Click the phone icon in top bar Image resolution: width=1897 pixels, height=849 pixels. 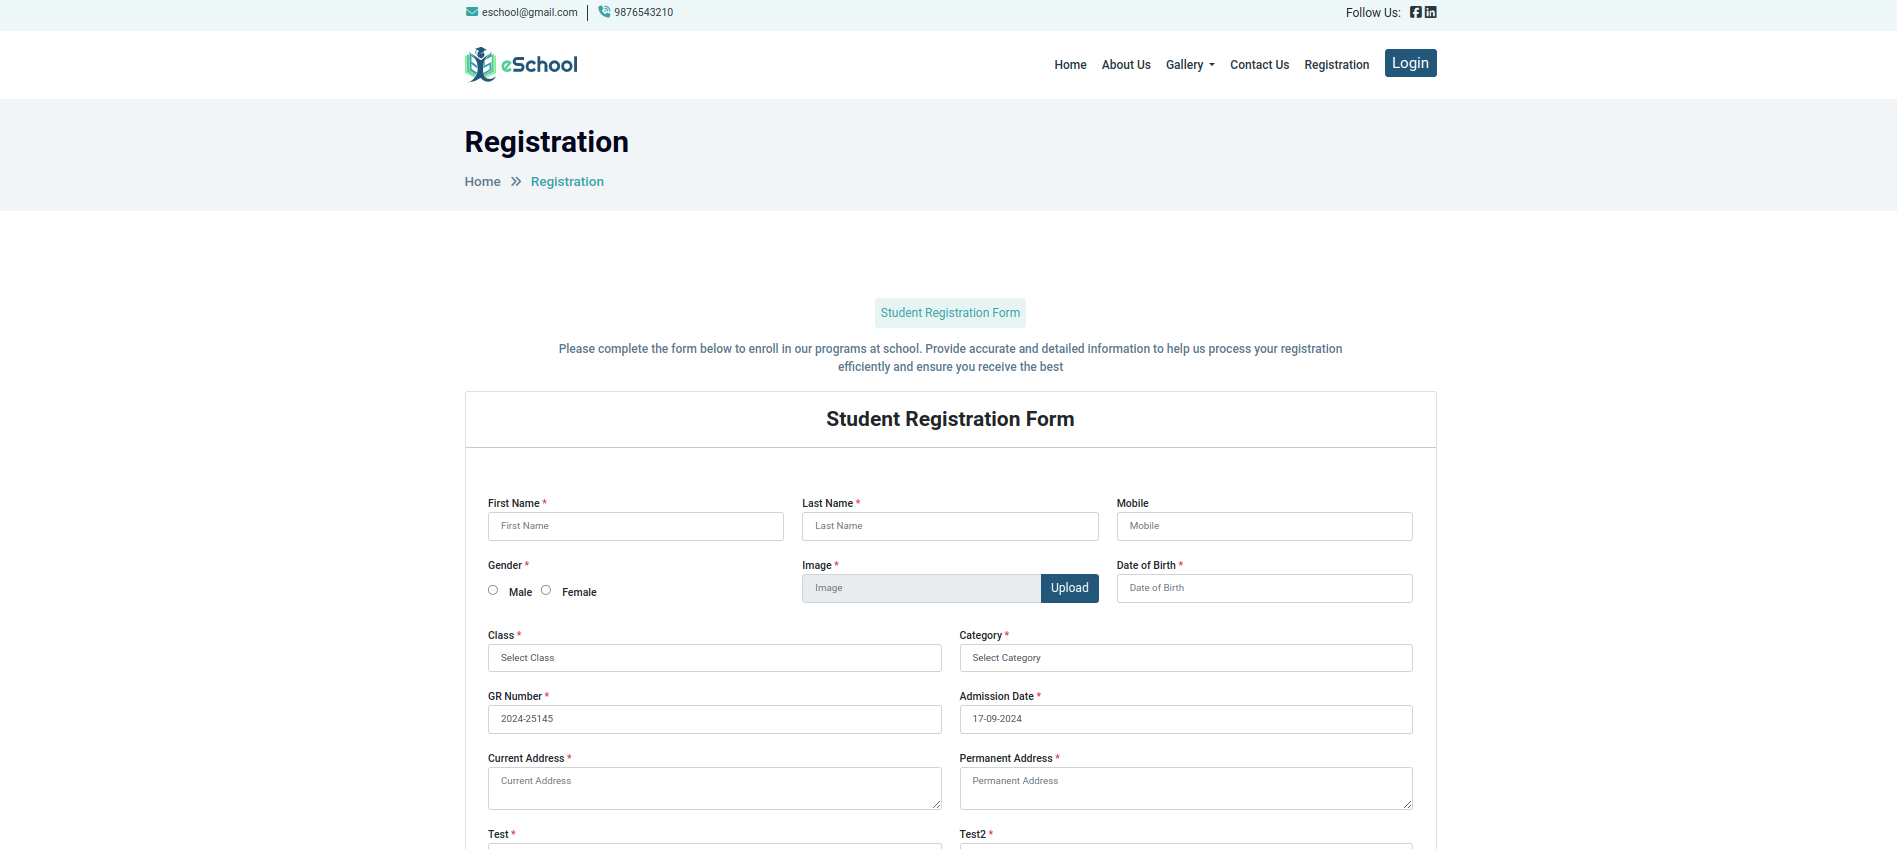(604, 12)
